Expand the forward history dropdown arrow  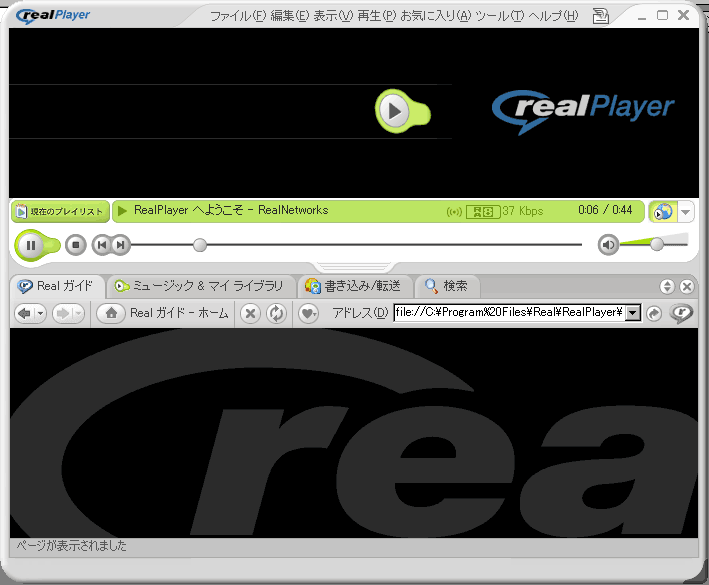[78, 313]
